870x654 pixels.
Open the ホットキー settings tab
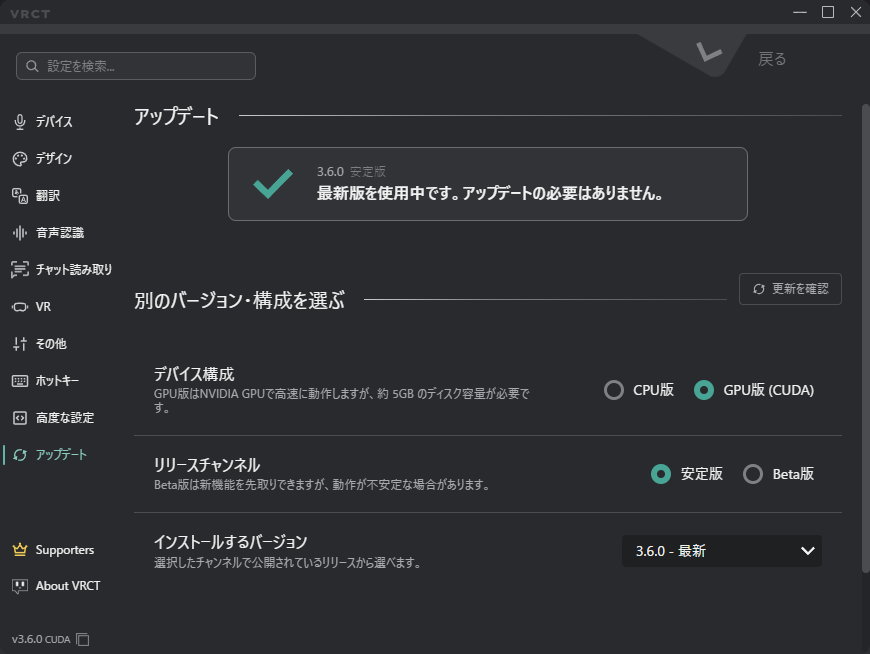(x=57, y=381)
